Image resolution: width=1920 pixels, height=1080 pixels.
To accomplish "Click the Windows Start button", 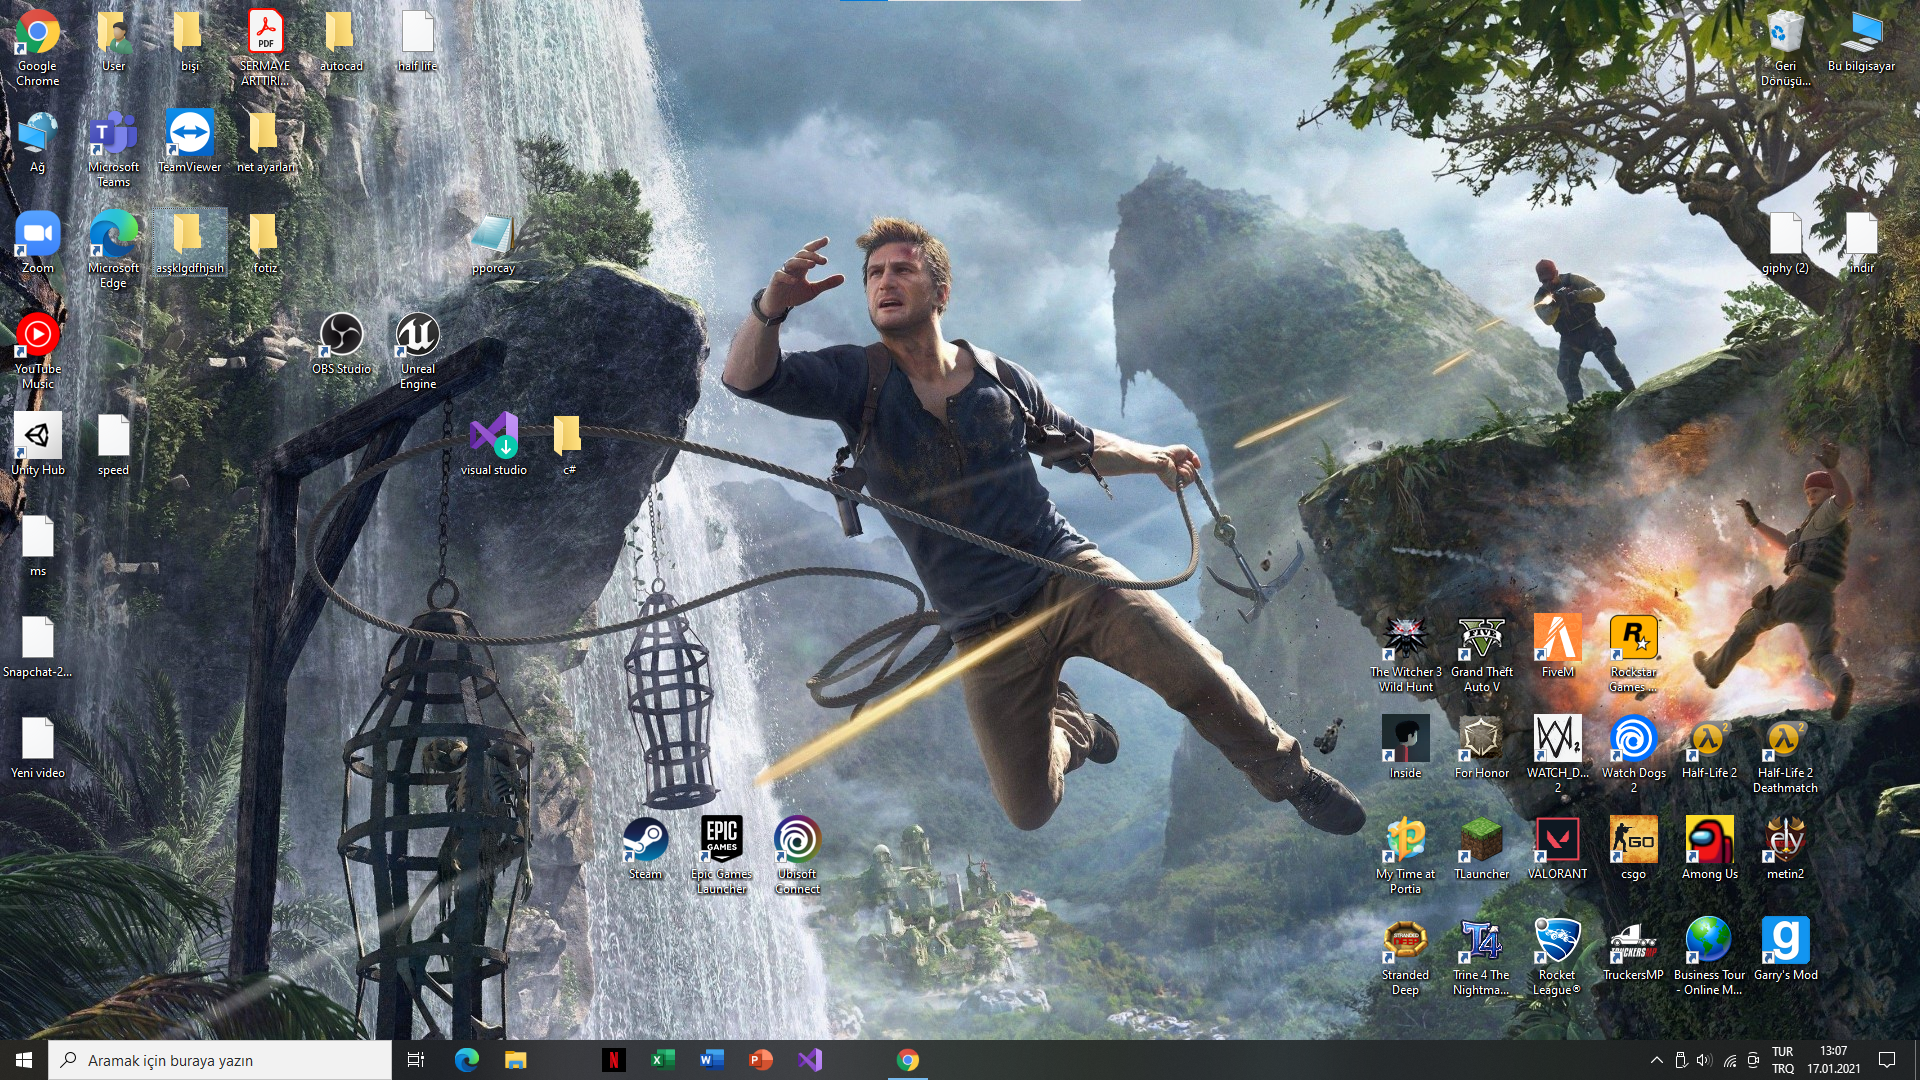I will pos(24,1060).
